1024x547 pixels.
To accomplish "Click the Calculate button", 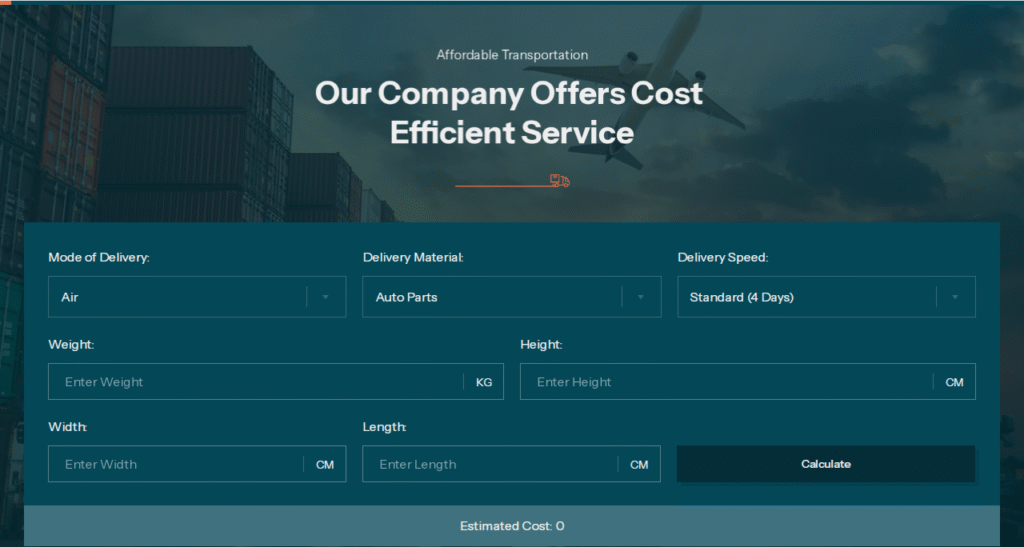I will tap(826, 464).
